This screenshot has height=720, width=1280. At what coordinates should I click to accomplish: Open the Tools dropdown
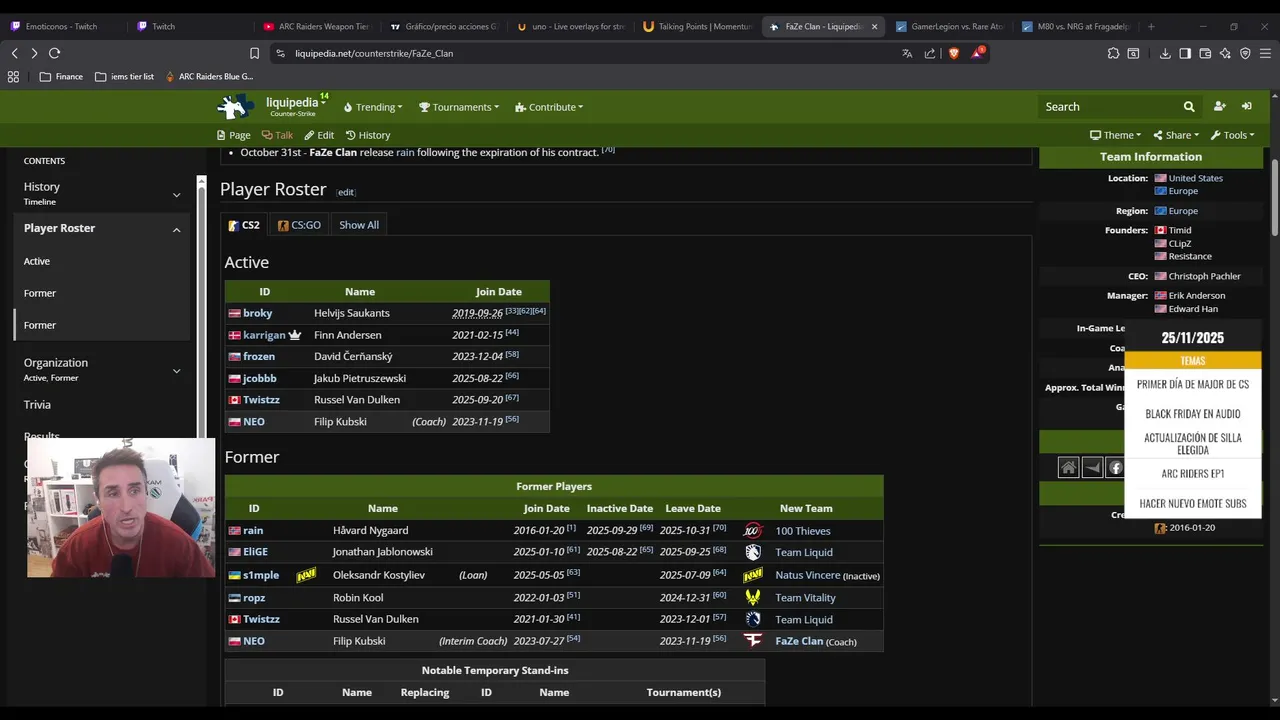1233,135
